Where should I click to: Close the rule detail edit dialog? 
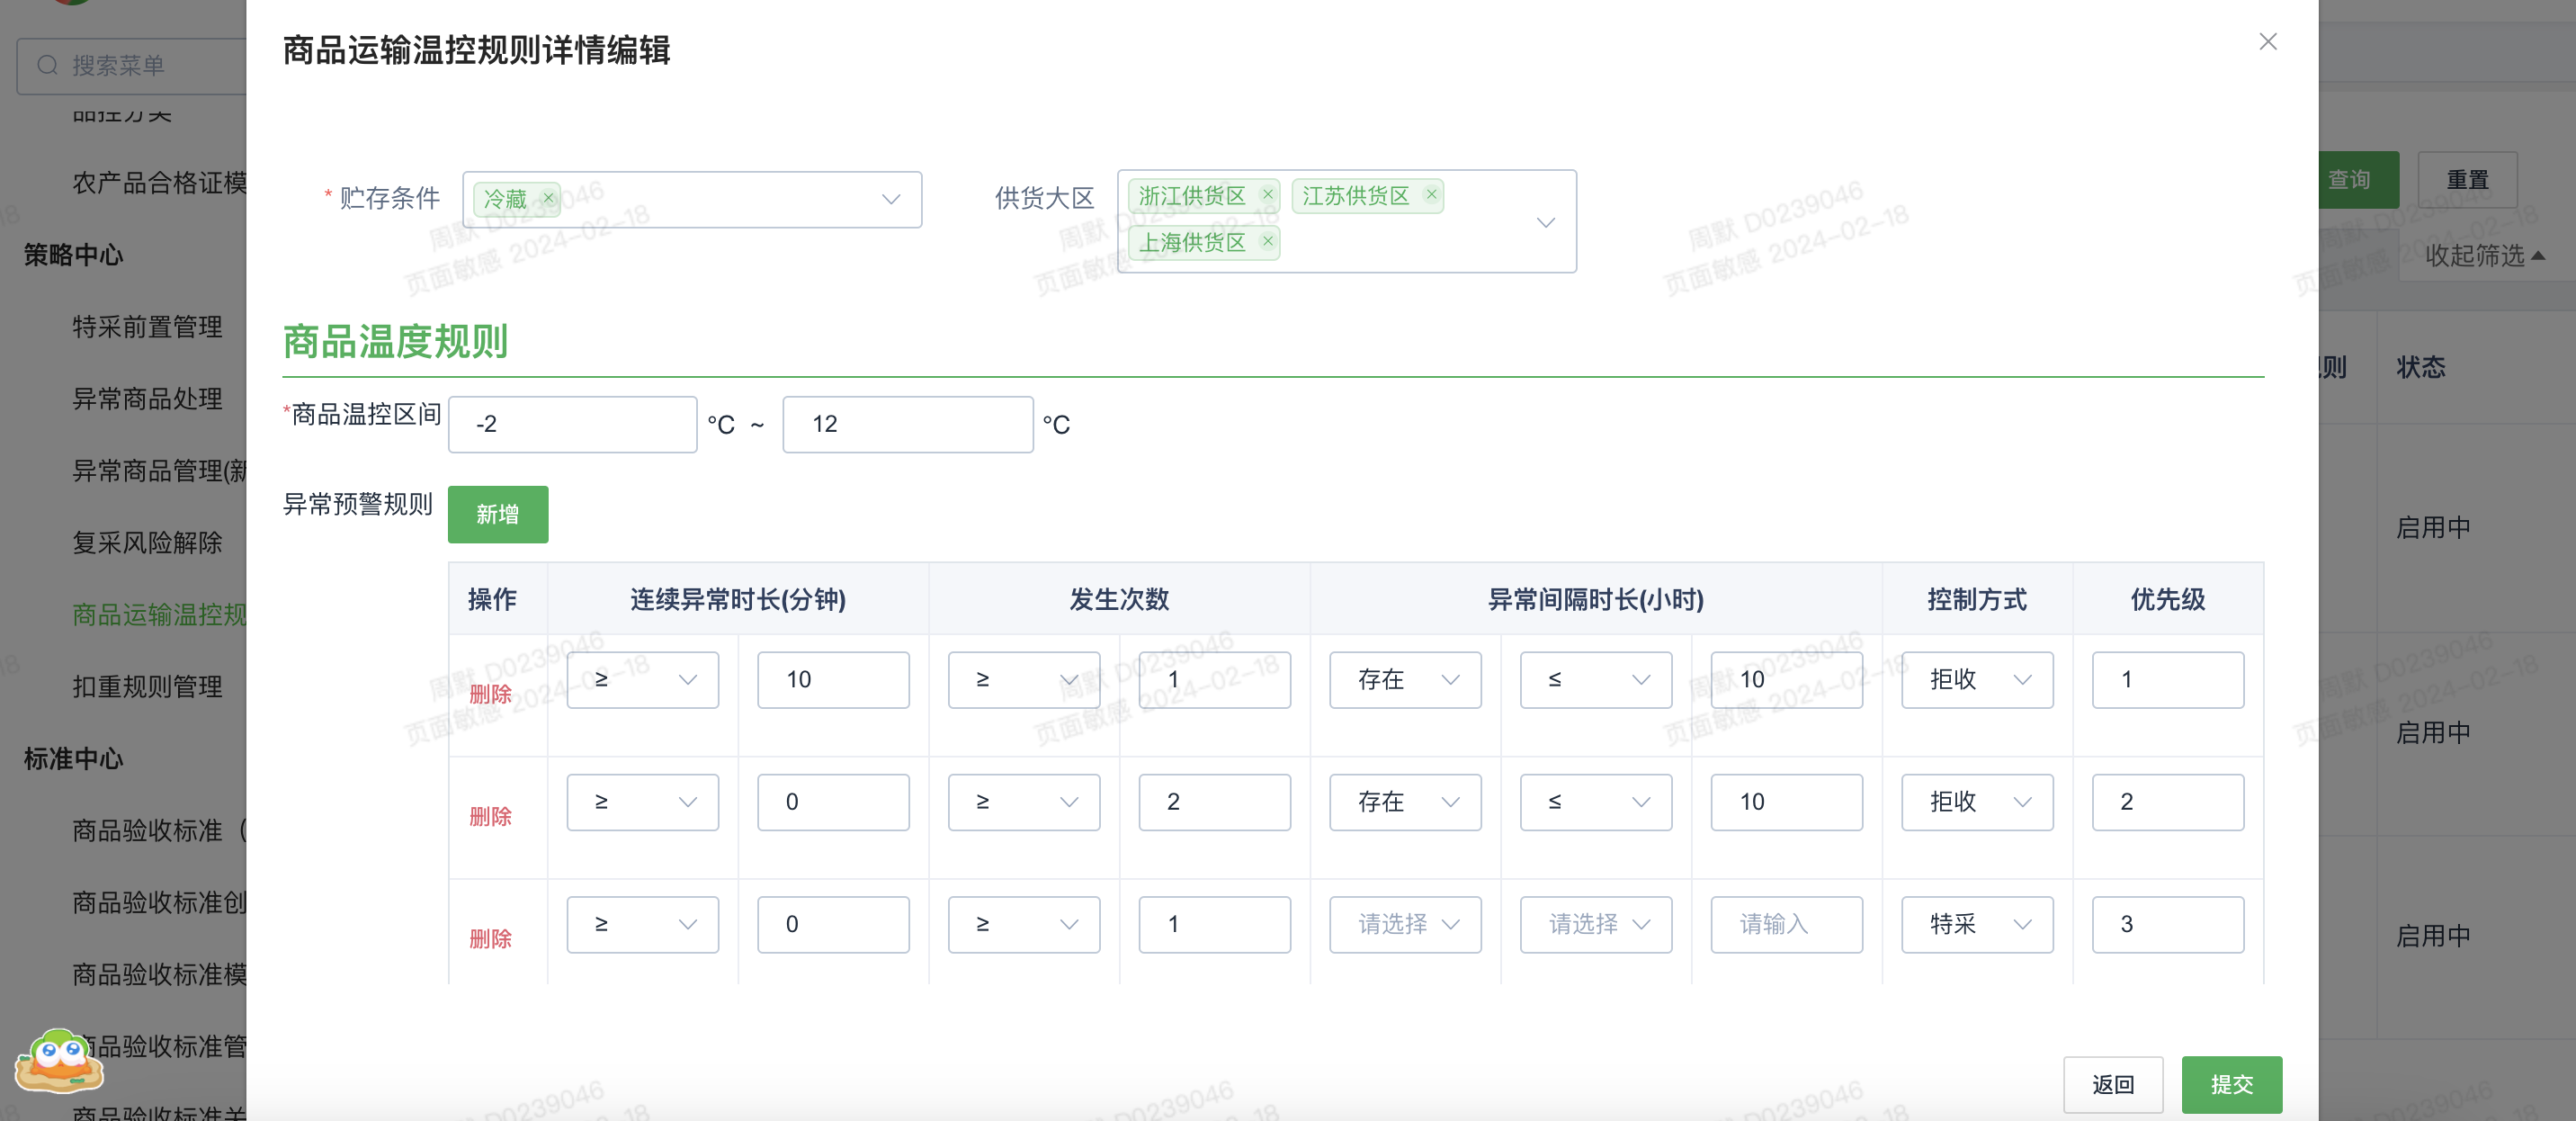2267,41
